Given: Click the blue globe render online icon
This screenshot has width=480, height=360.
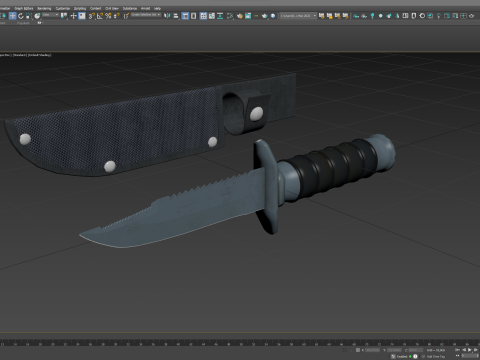Looking at the screenshot, I should tap(273, 16).
